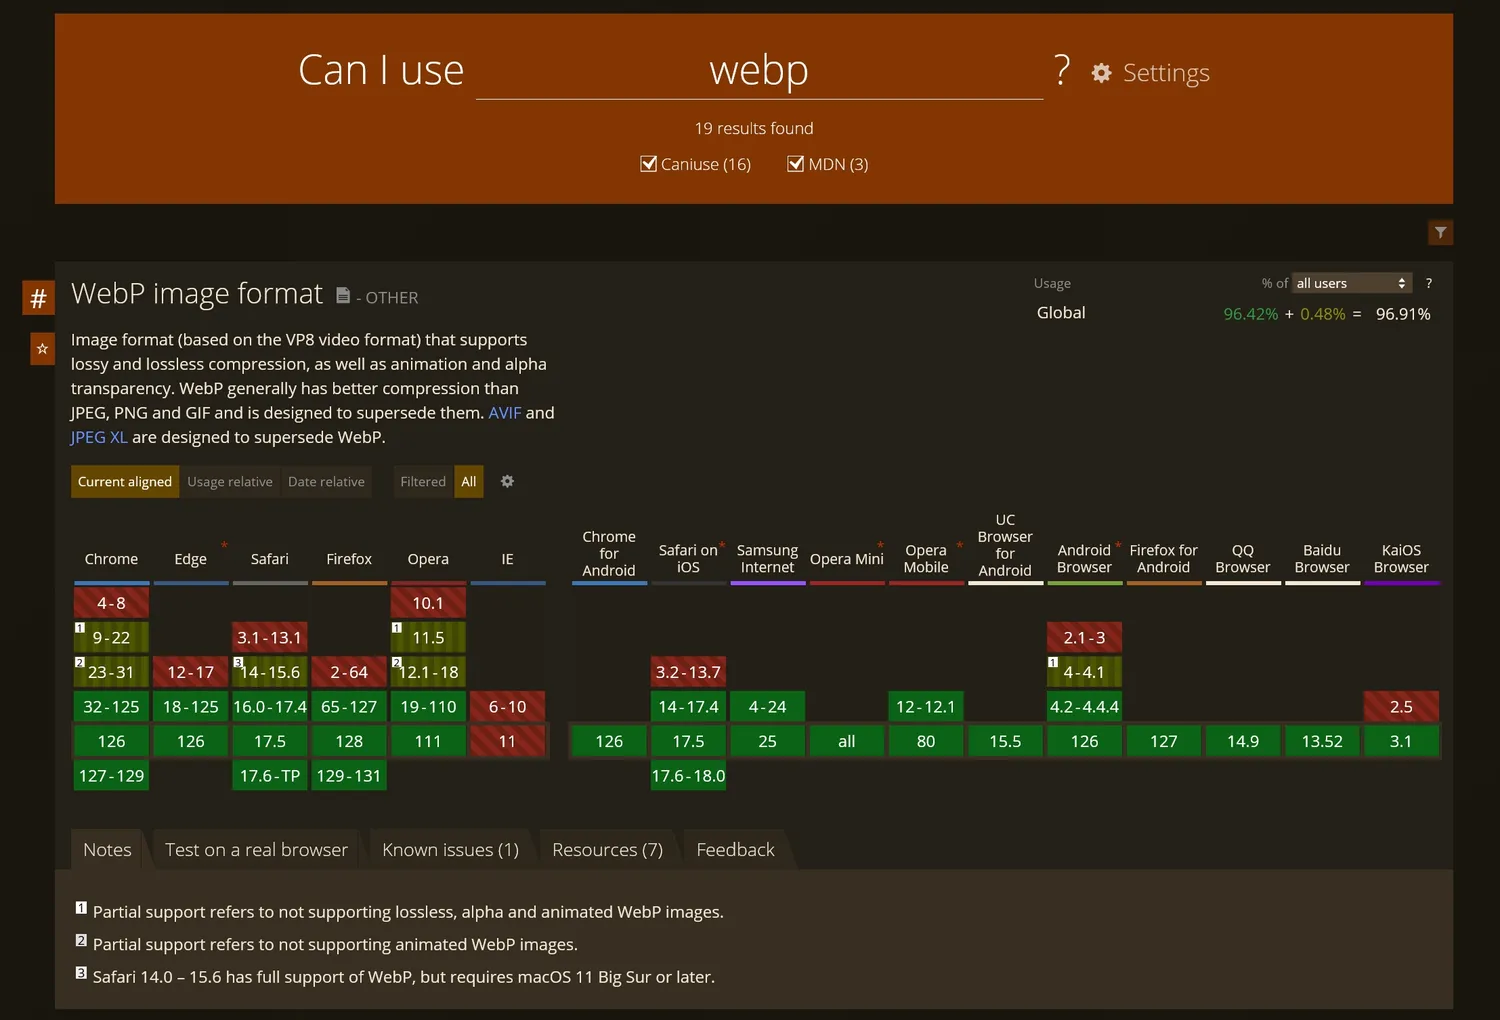Uncheck the Caniuse (16) checkbox
1500x1020 pixels.
[649, 164]
